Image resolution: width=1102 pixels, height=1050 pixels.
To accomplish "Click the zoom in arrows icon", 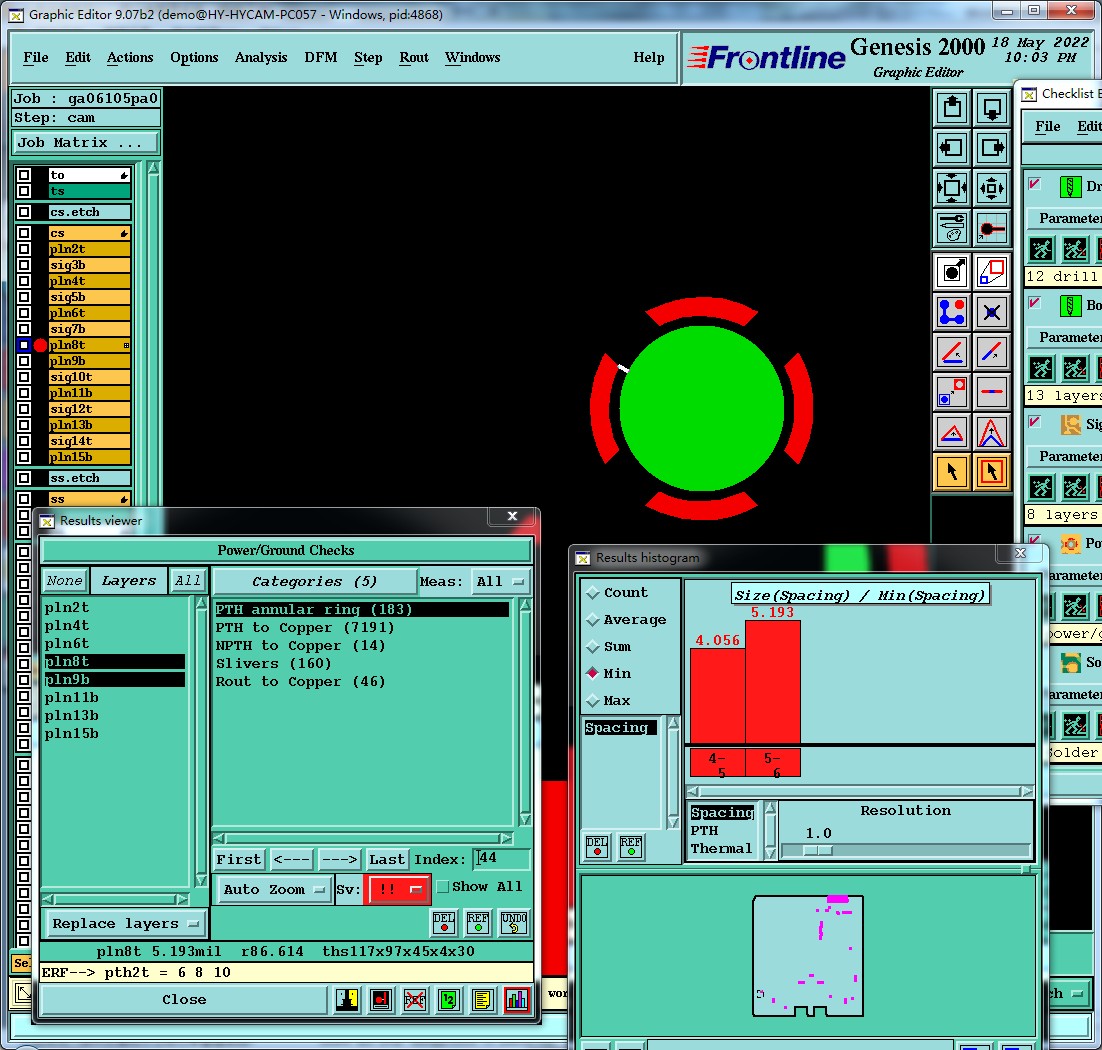I will click(x=952, y=188).
